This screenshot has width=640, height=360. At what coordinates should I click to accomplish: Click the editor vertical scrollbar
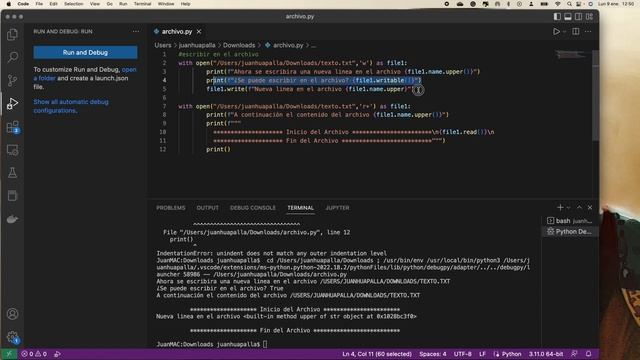pyautogui.click(x=596, y=96)
